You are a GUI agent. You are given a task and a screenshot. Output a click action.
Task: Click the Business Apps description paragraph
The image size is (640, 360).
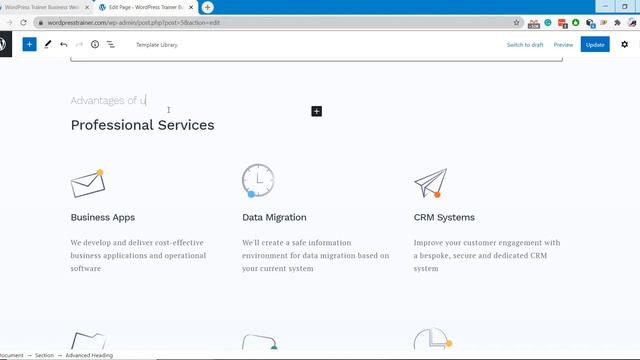(x=138, y=256)
